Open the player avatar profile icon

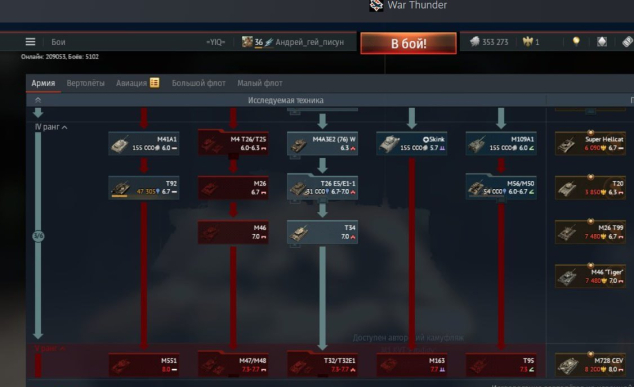coord(247,42)
